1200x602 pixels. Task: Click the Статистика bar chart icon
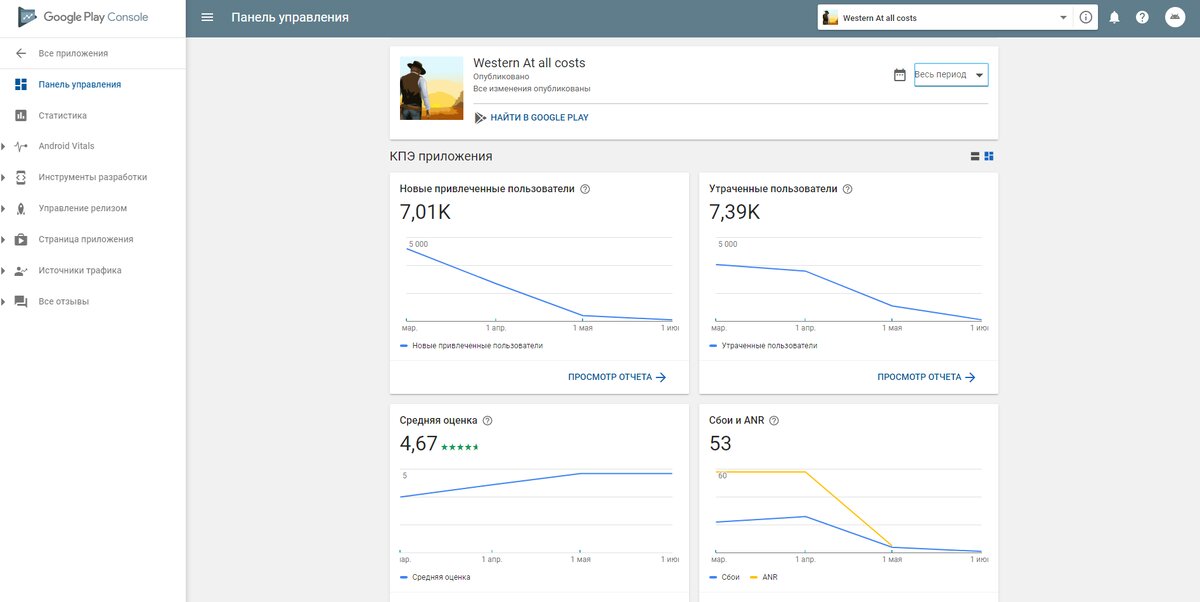pyautogui.click(x=21, y=115)
